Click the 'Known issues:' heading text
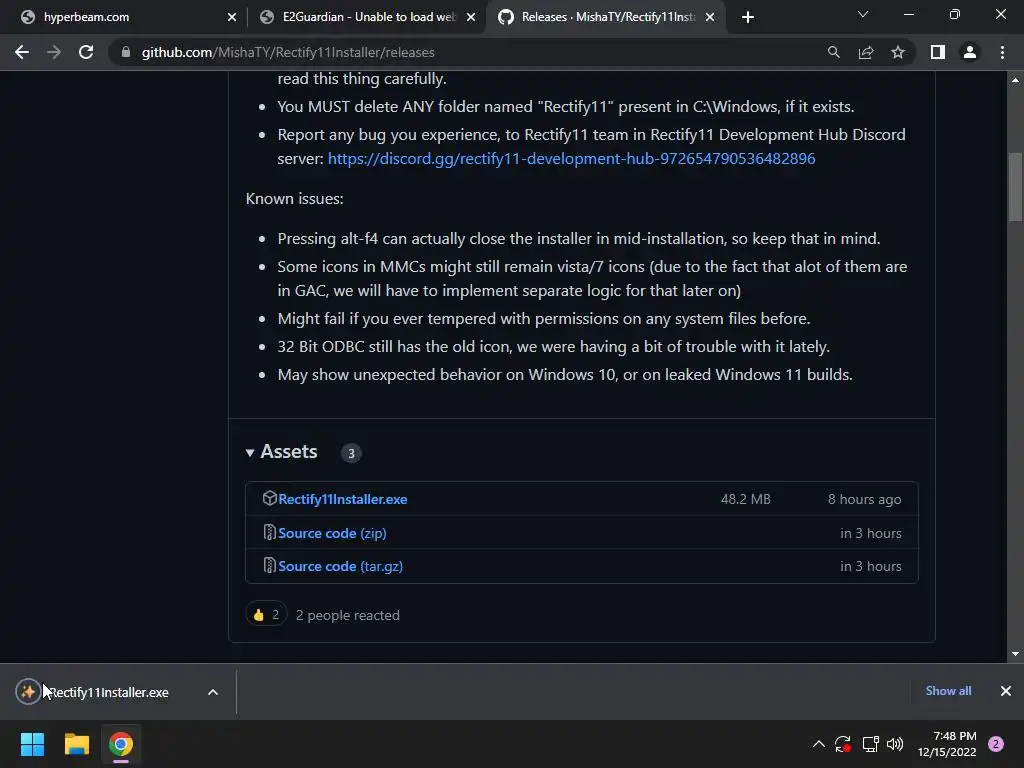The width and height of the screenshot is (1024, 768). (x=295, y=199)
